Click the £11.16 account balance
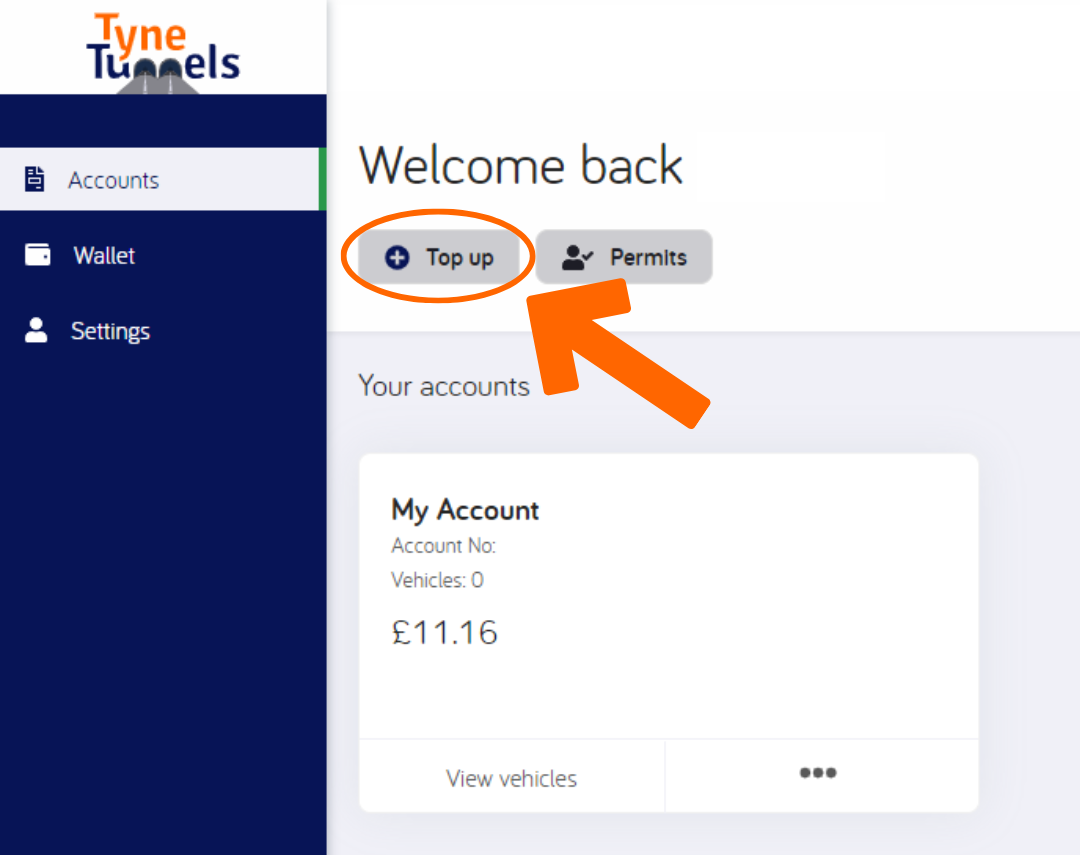 pyautogui.click(x=444, y=632)
